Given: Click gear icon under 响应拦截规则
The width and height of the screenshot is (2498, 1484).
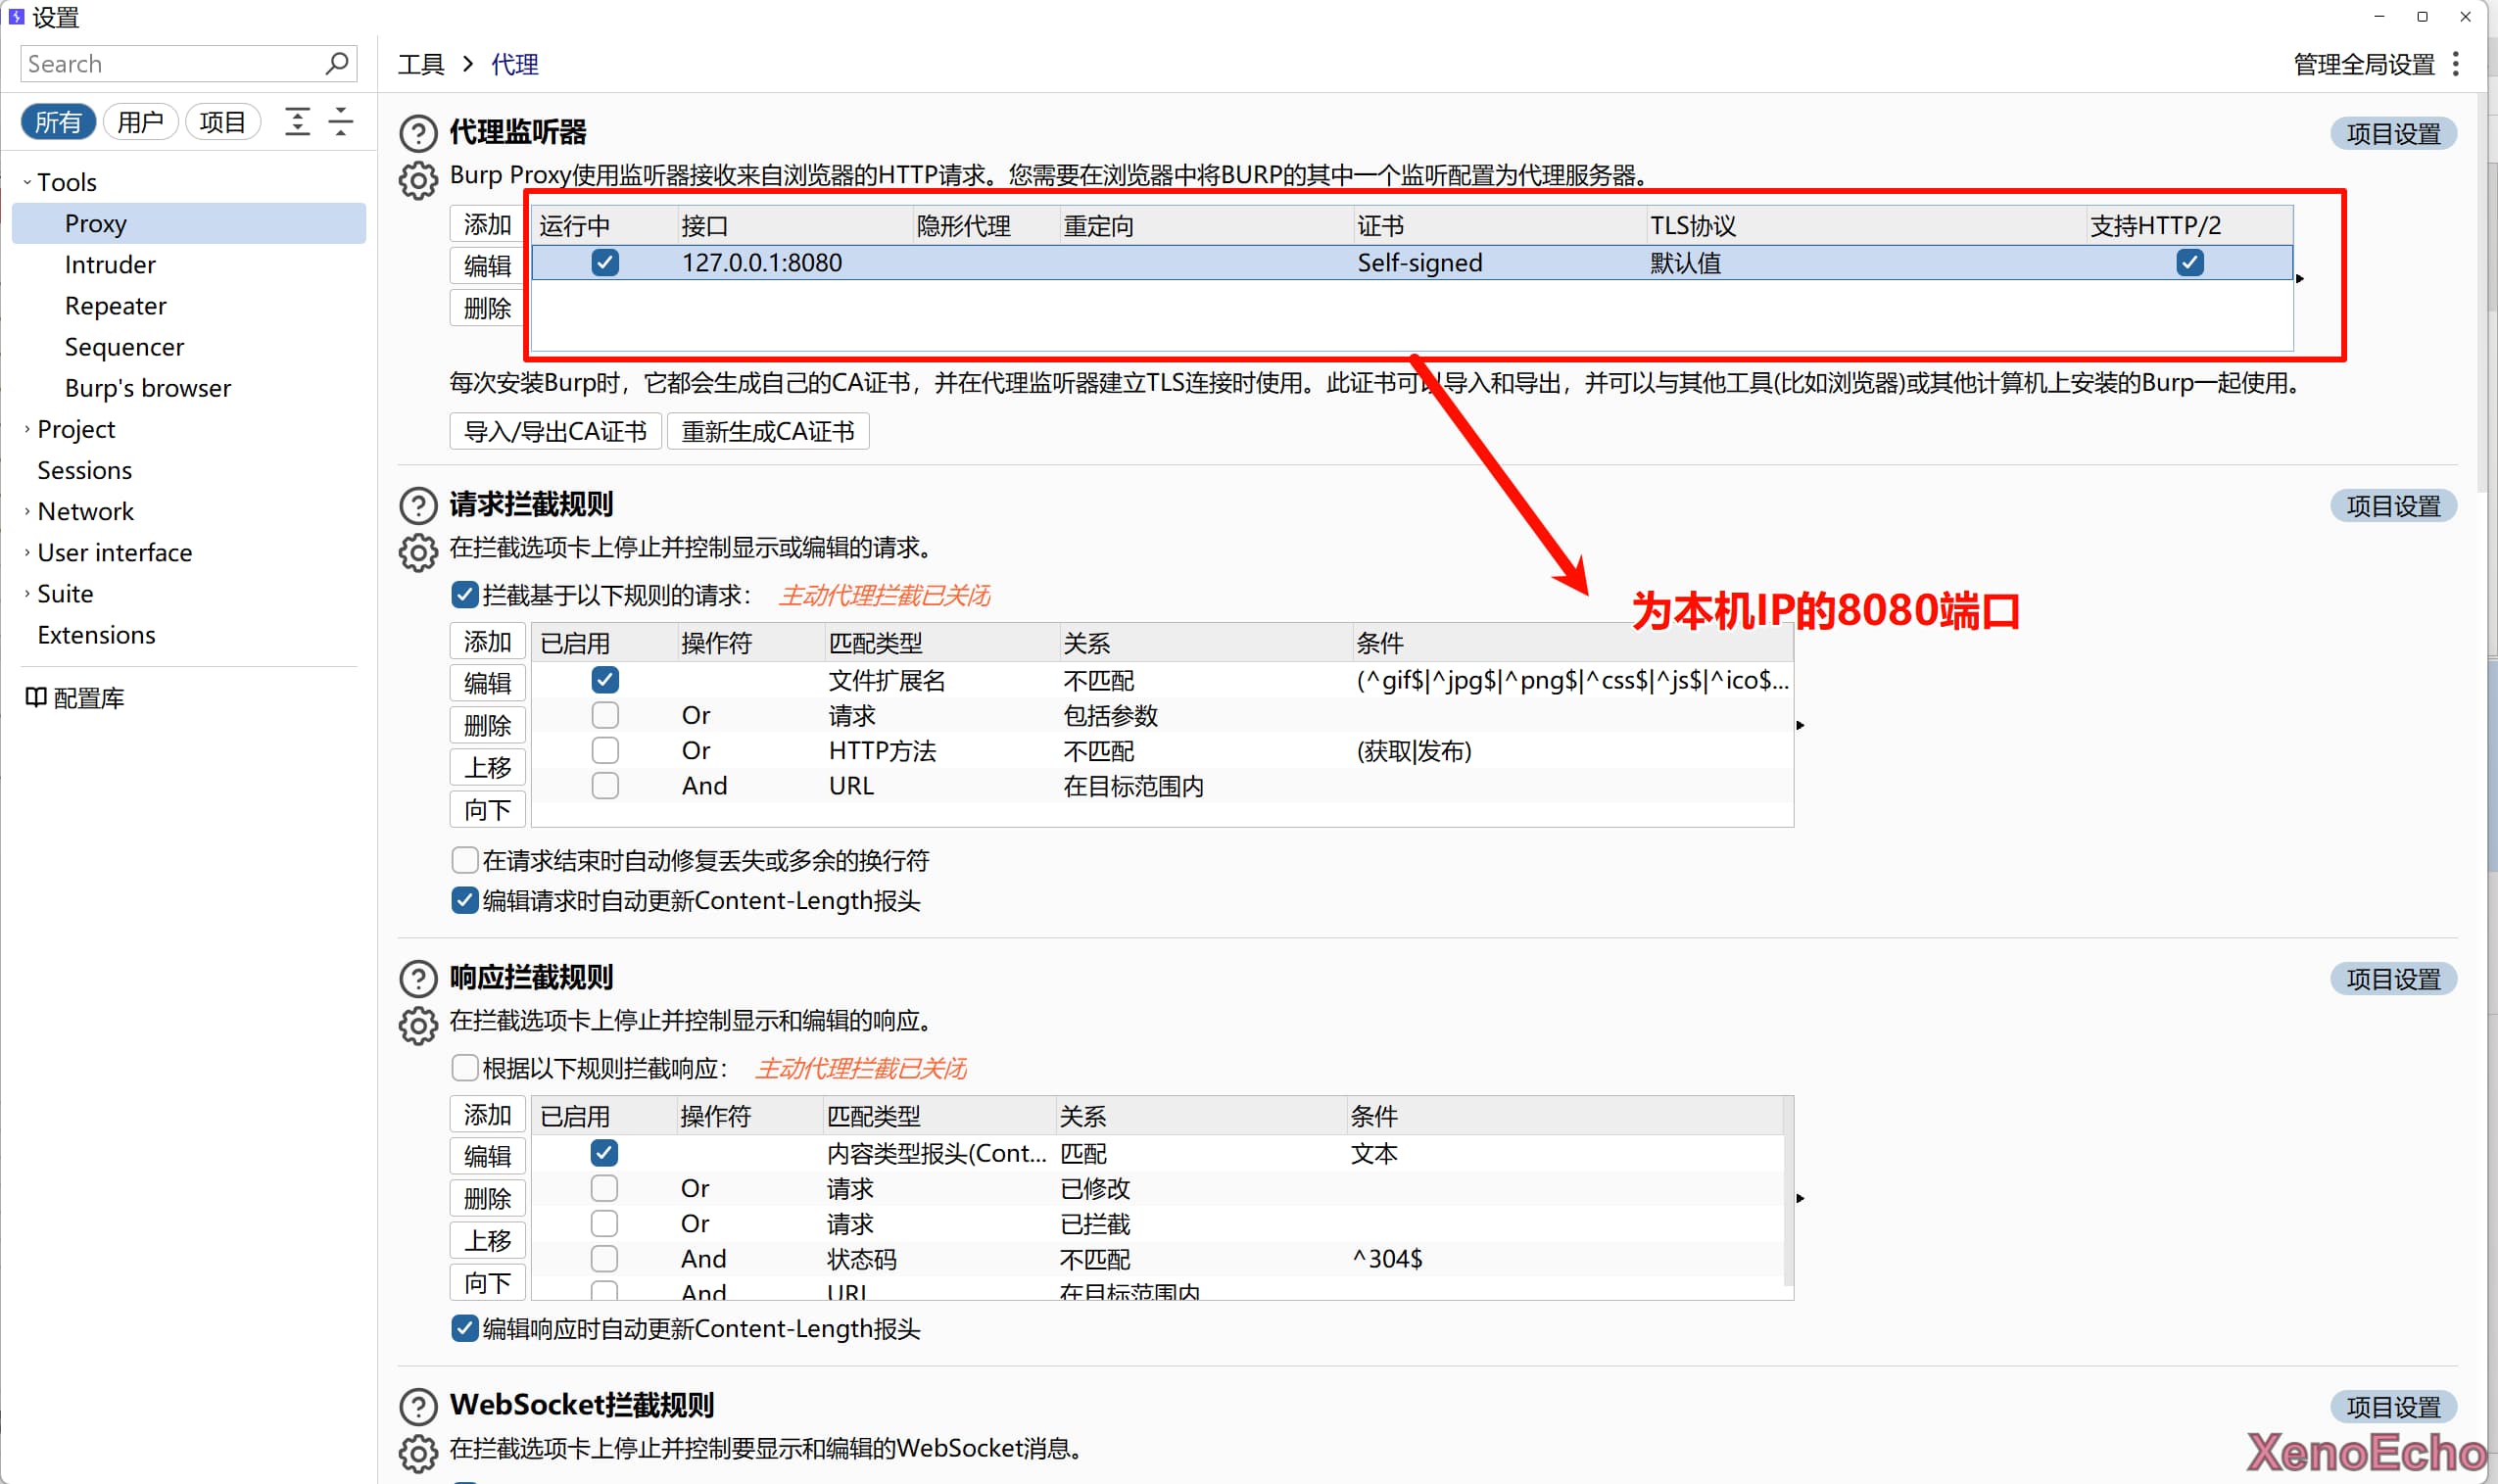Looking at the screenshot, I should [418, 1025].
